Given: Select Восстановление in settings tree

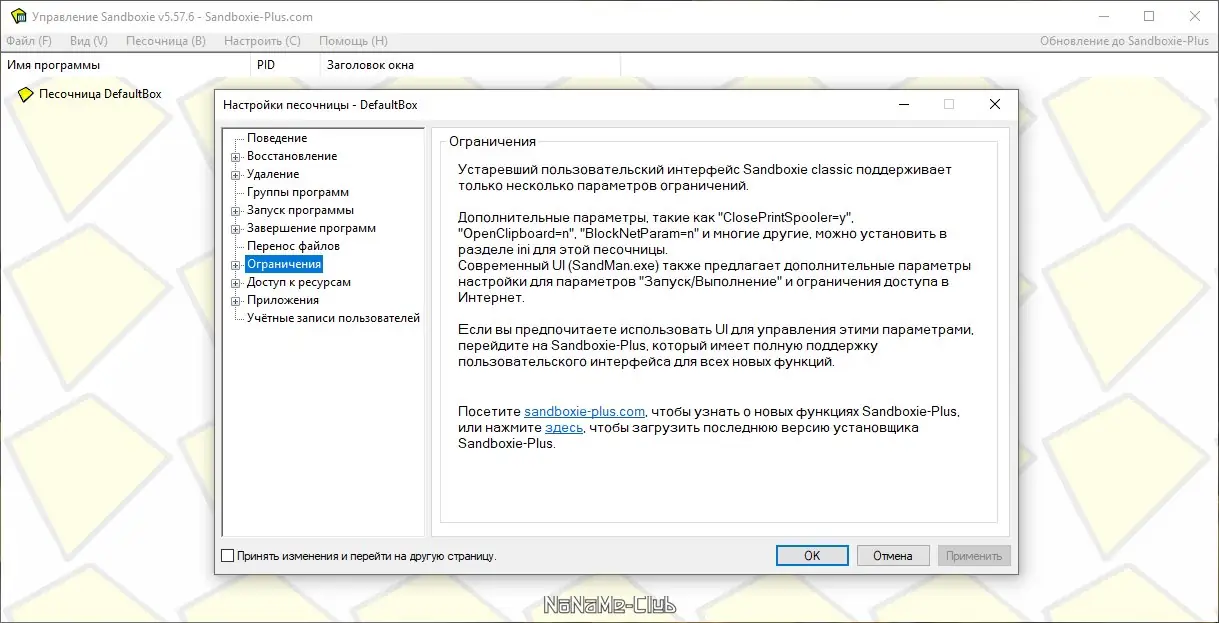Looking at the screenshot, I should click(x=292, y=156).
